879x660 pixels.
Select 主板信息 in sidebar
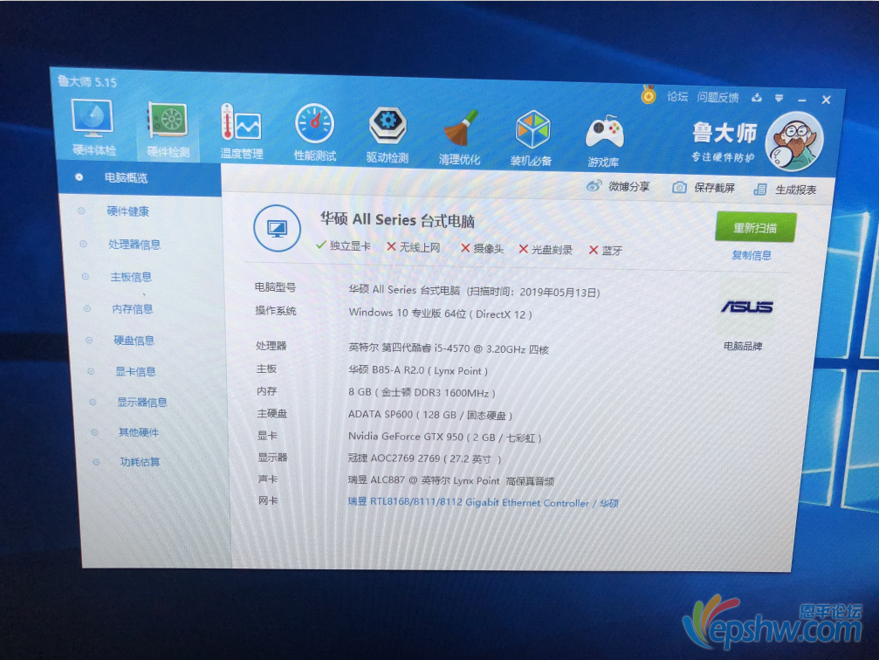tap(131, 276)
